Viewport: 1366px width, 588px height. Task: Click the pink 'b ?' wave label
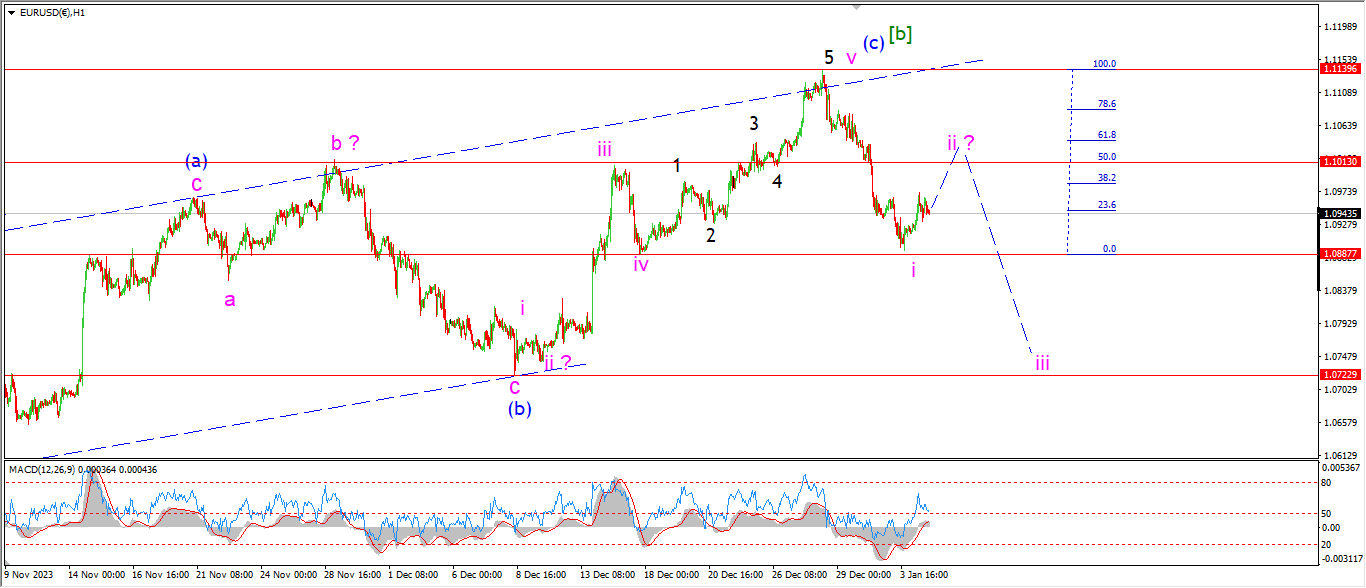tap(345, 143)
